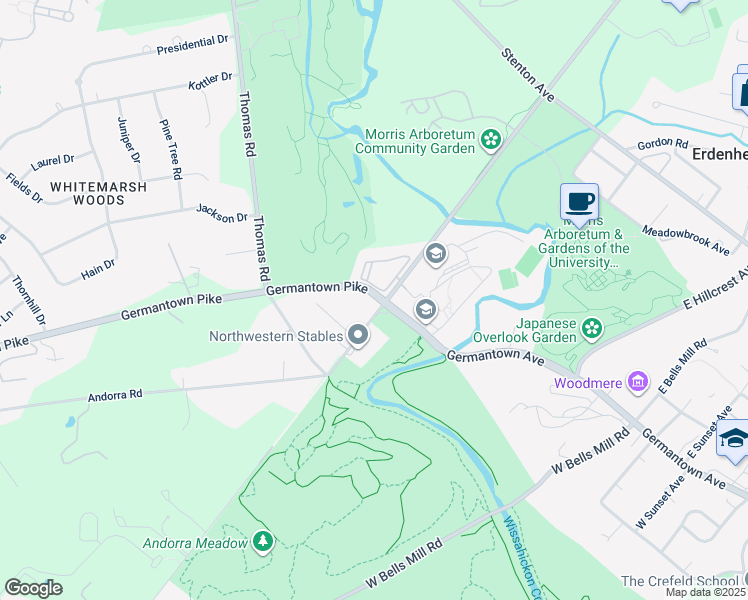Click the Woodmere label text
This screenshot has width=748, height=600.
[x=588, y=383]
